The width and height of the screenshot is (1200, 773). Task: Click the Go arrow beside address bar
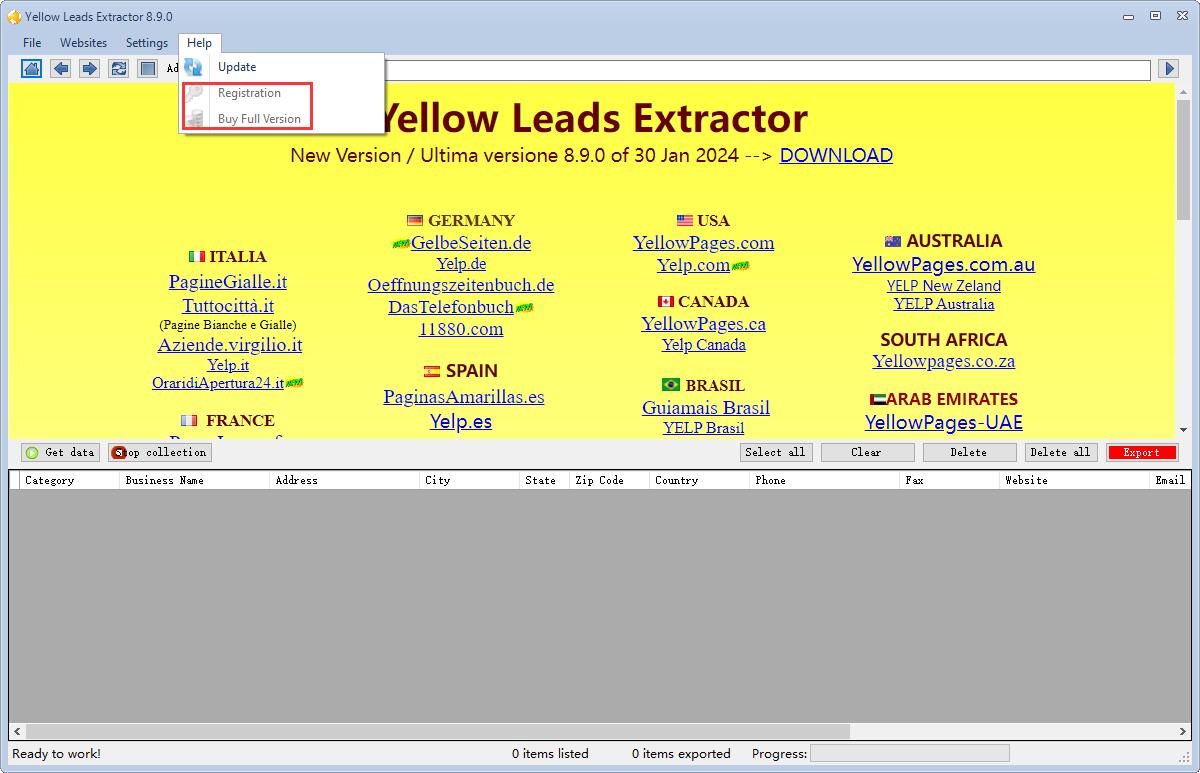[x=1168, y=68]
